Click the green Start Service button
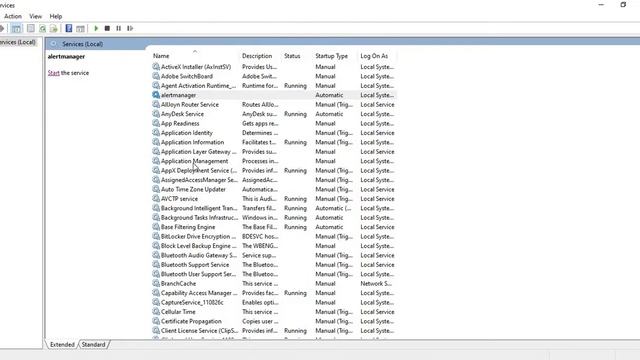640x360 pixels. pyautogui.click(x=96, y=28)
